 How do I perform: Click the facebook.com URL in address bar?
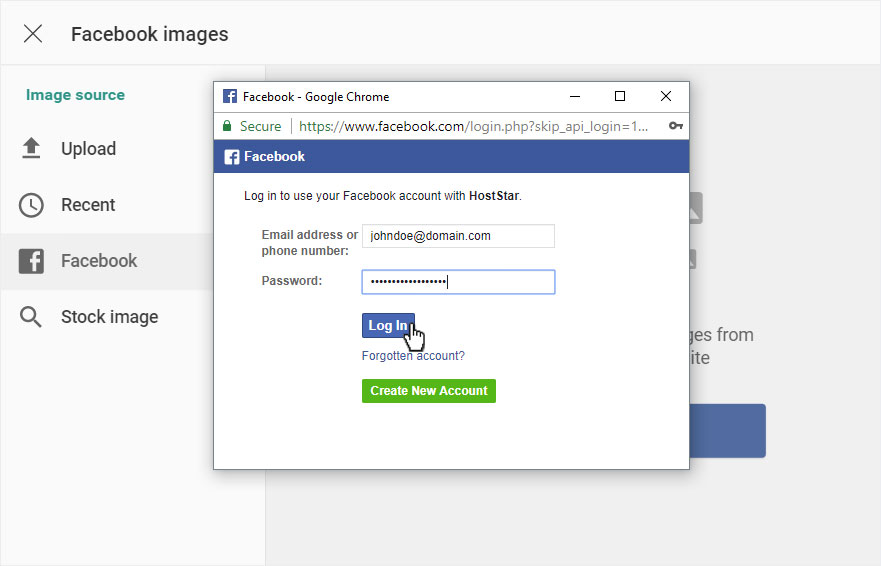click(473, 126)
